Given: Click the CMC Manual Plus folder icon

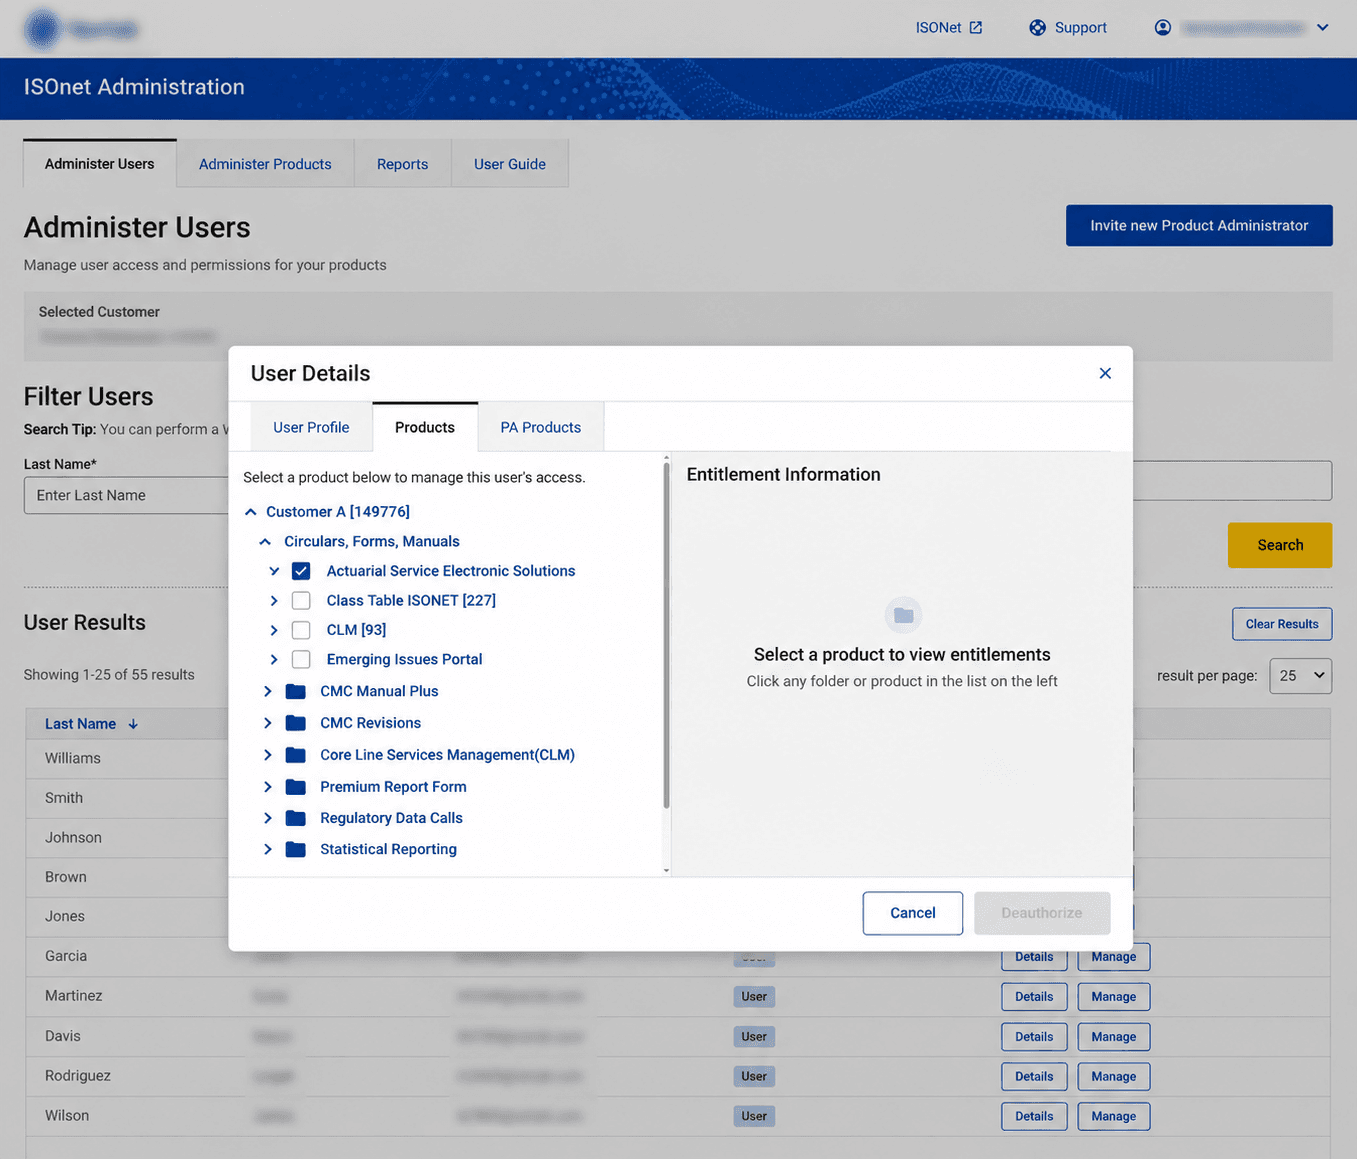Looking at the screenshot, I should pyautogui.click(x=296, y=691).
